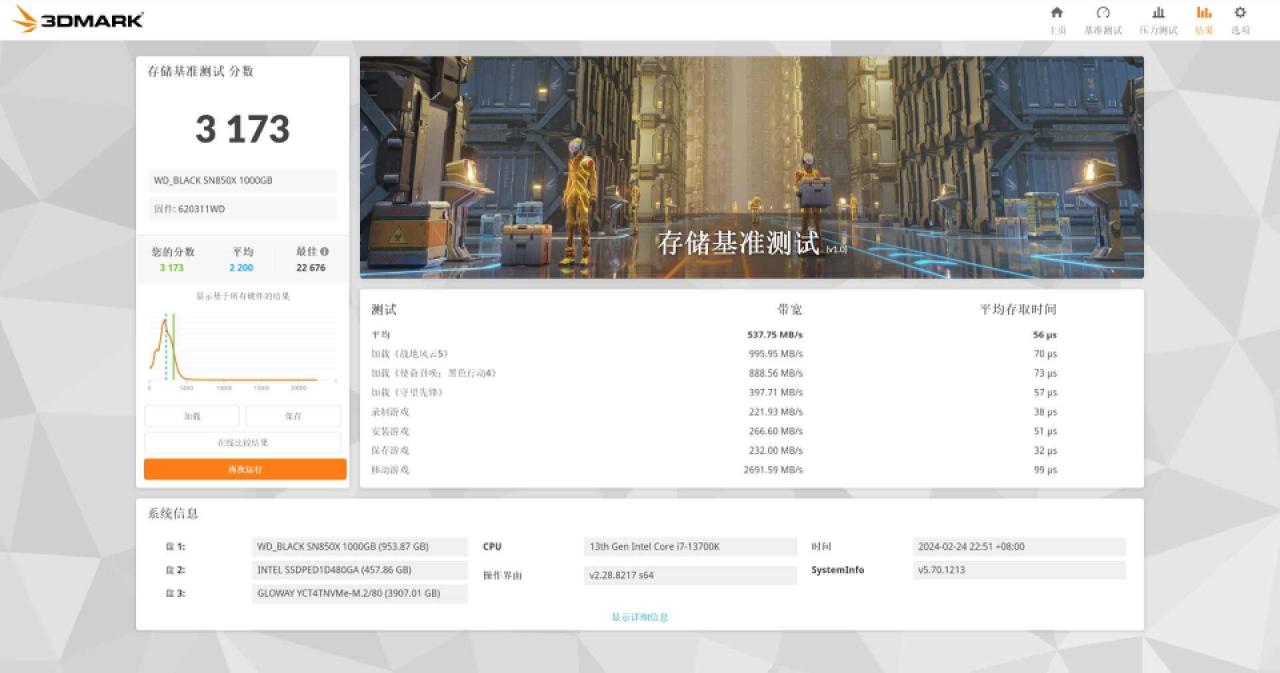Click drive 2 INTEL SSDPED1D480GA entry
1280x673 pixels.
[360, 570]
